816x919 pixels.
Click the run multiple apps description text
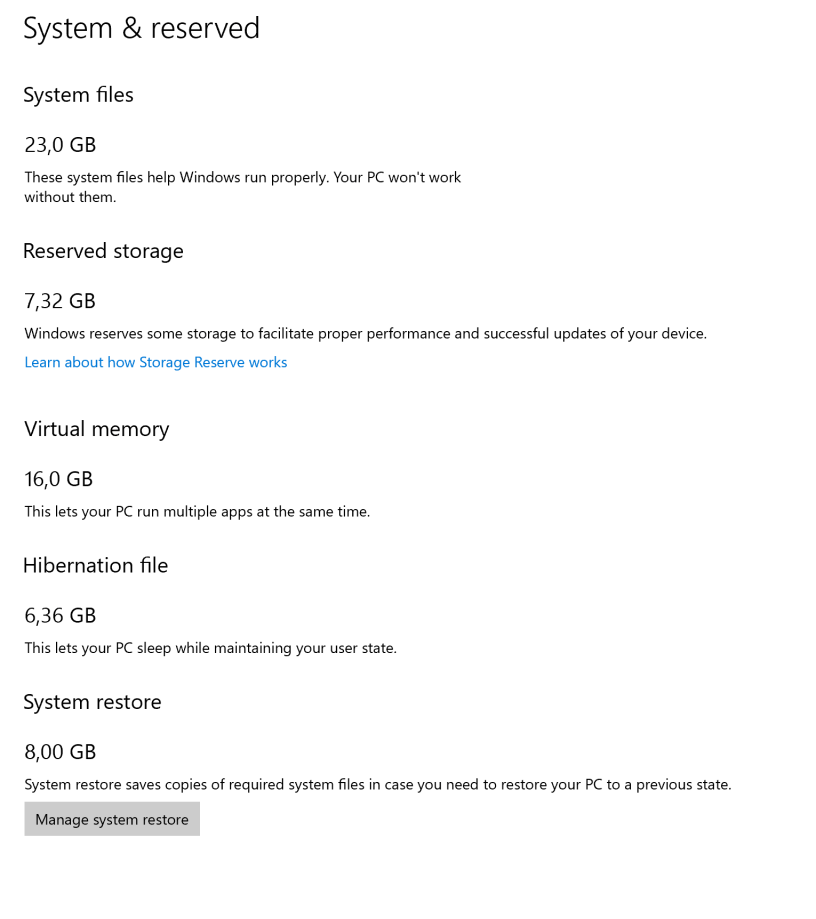[197, 511]
